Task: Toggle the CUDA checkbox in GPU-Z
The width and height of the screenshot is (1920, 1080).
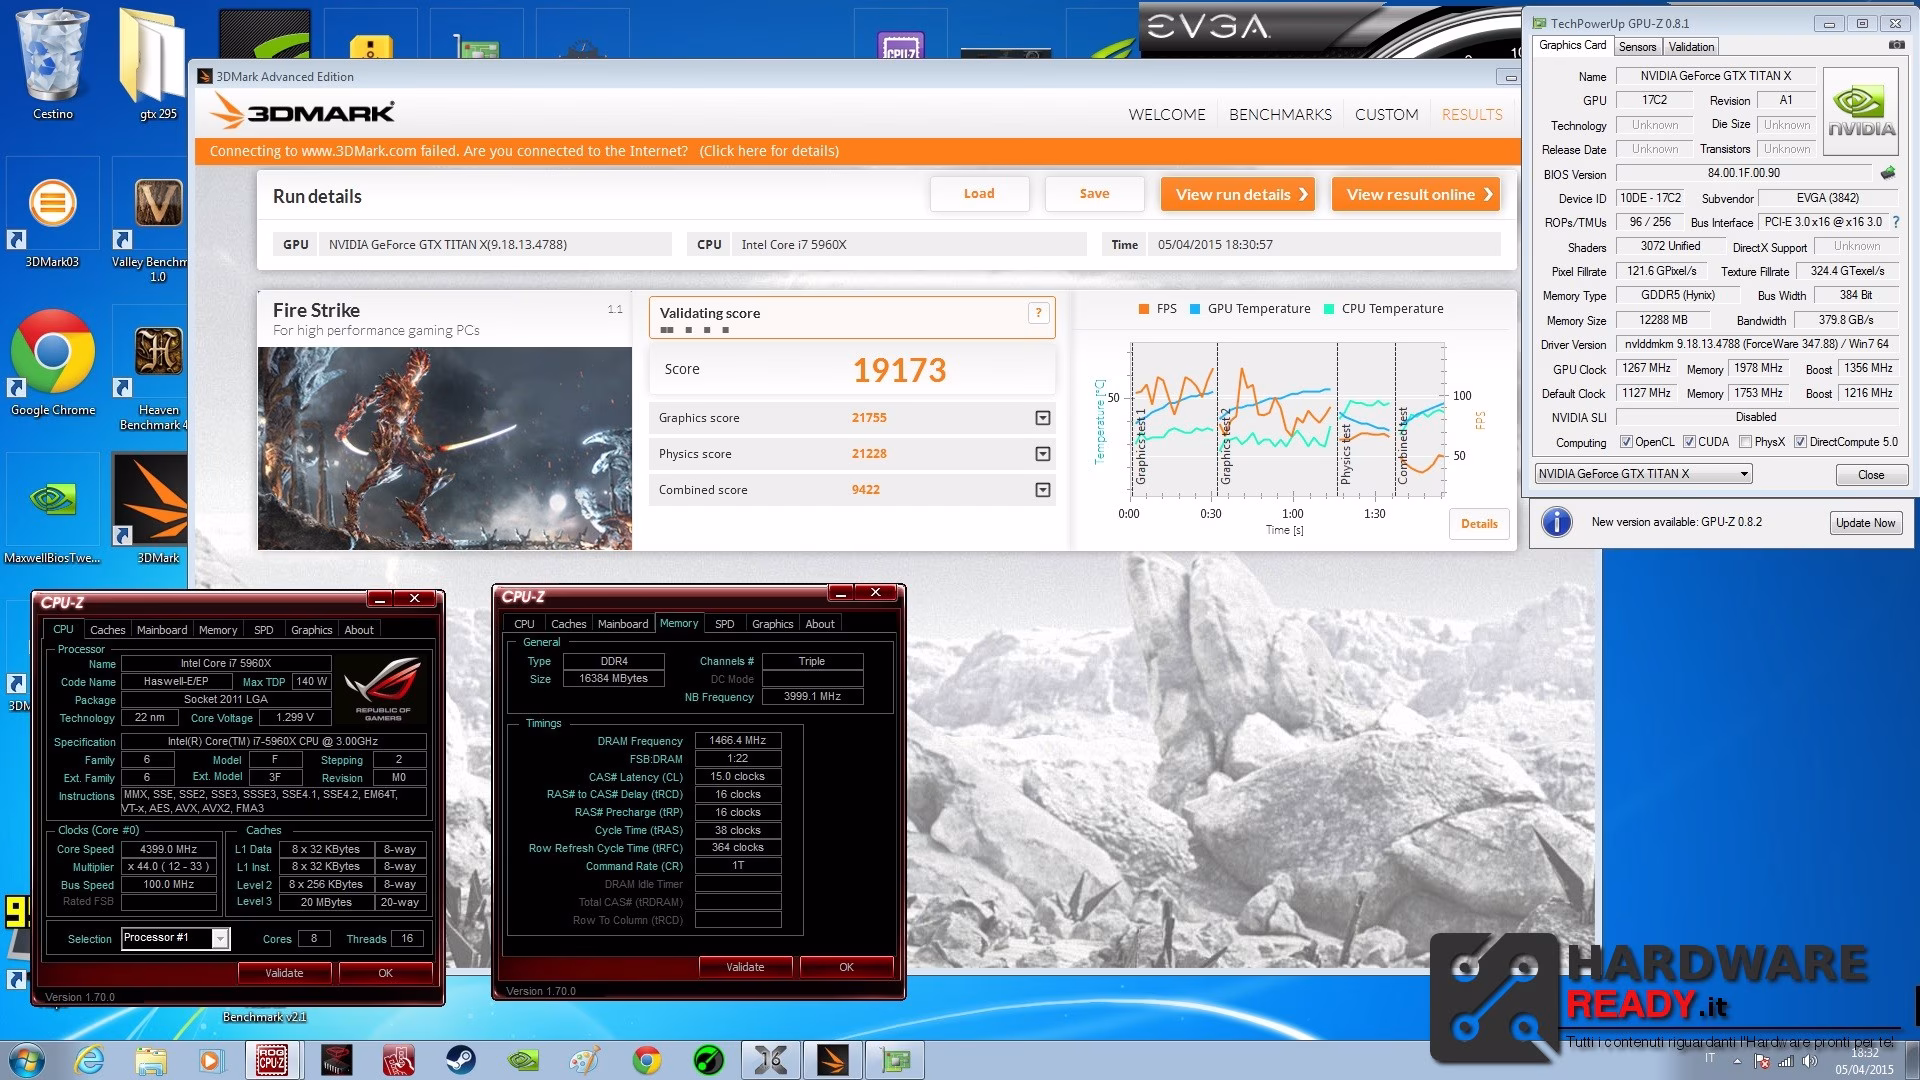Action: pos(1689,442)
